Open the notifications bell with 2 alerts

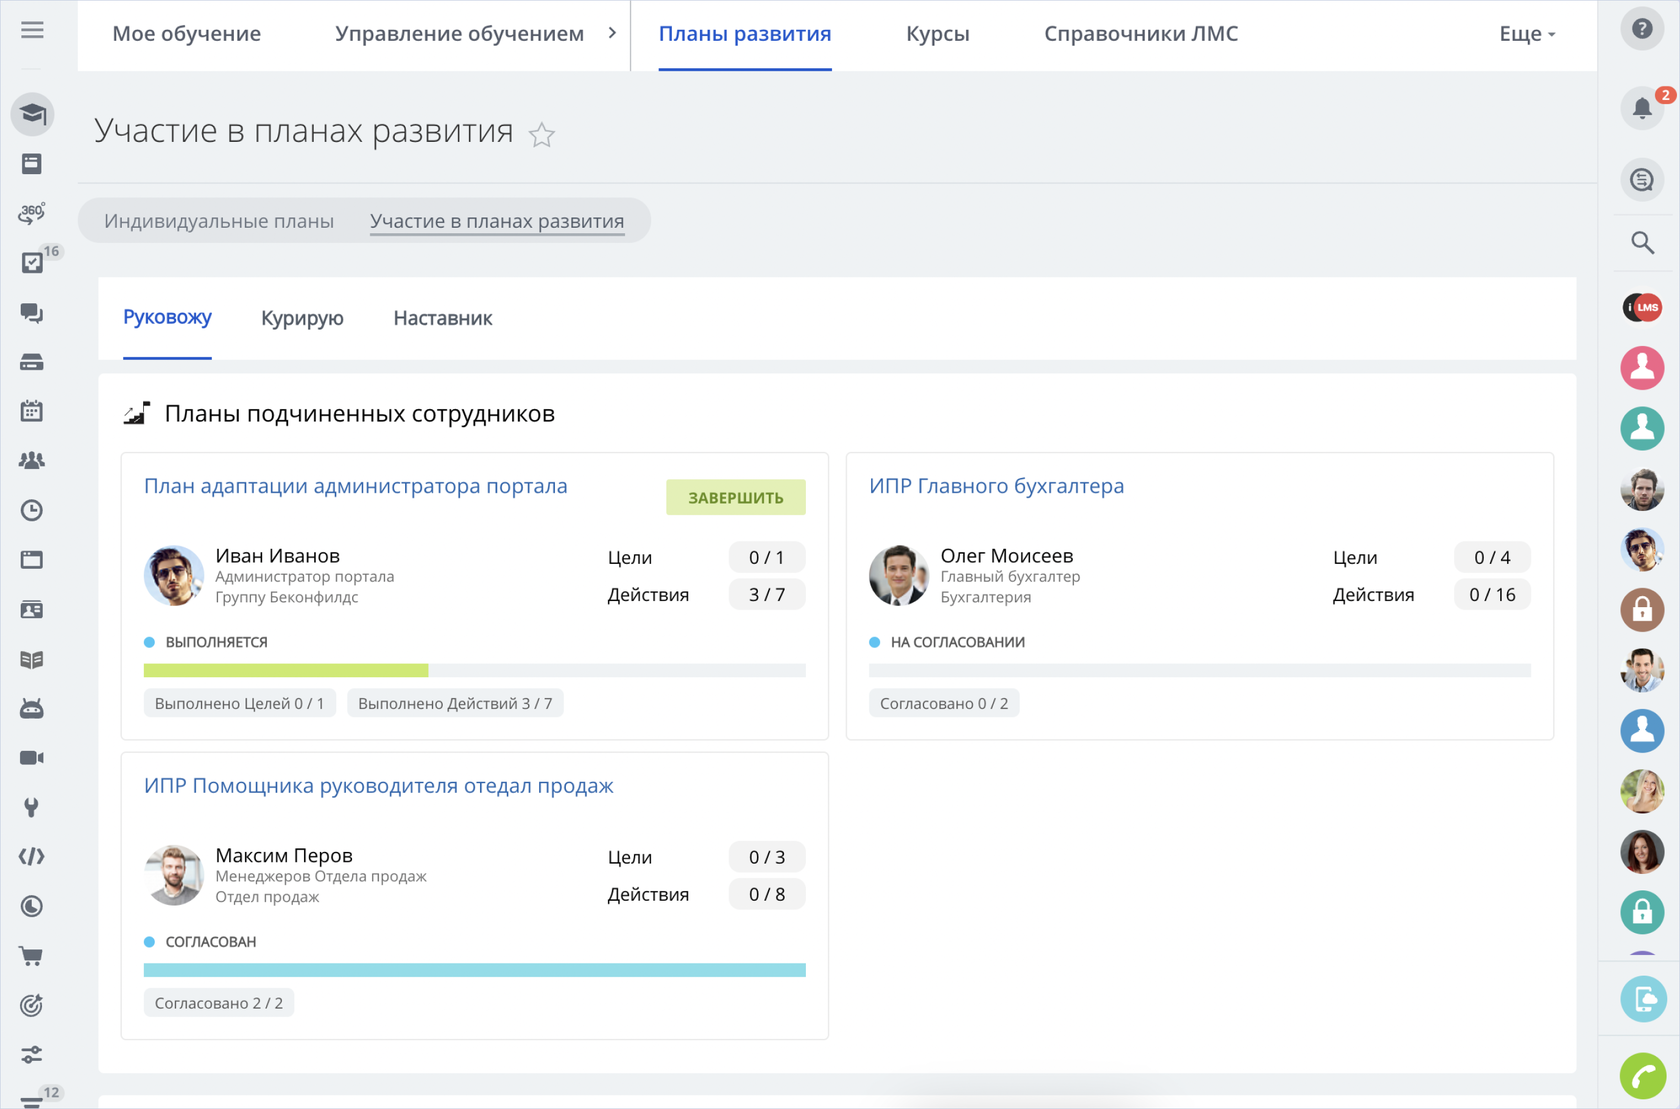click(1641, 108)
